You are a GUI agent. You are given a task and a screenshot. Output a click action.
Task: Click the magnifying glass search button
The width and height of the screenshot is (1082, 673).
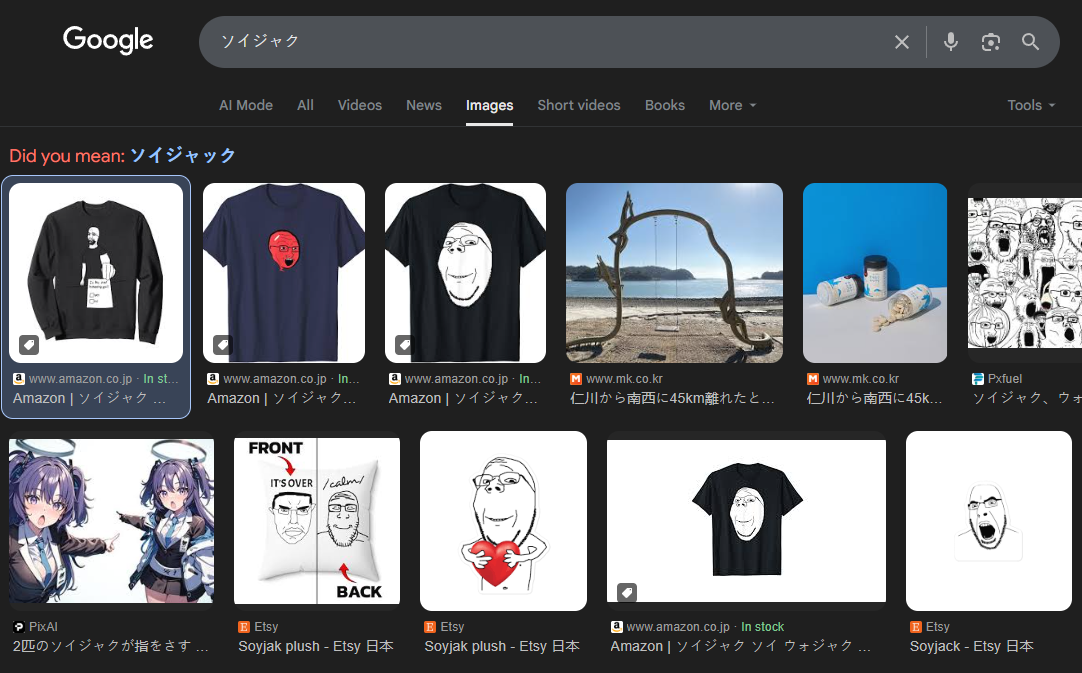1030,42
